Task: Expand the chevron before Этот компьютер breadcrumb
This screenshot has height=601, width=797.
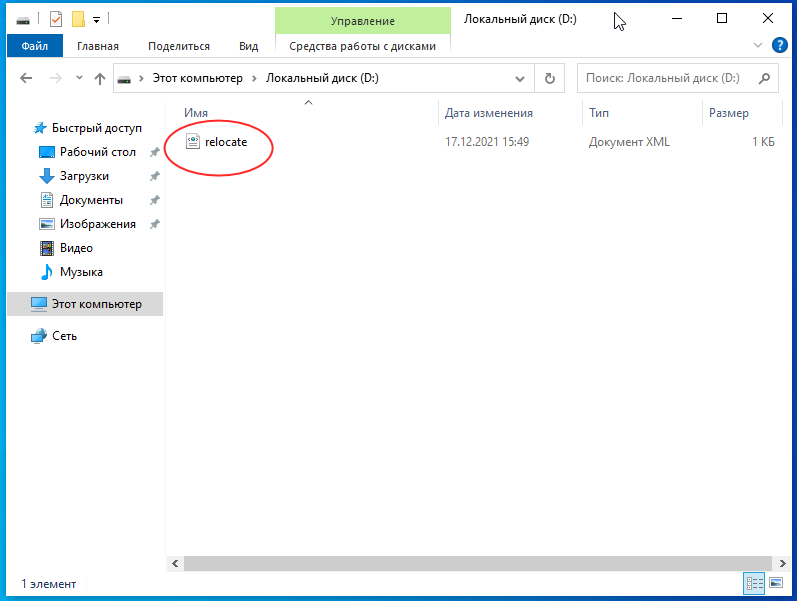Action: pyautogui.click(x=142, y=78)
